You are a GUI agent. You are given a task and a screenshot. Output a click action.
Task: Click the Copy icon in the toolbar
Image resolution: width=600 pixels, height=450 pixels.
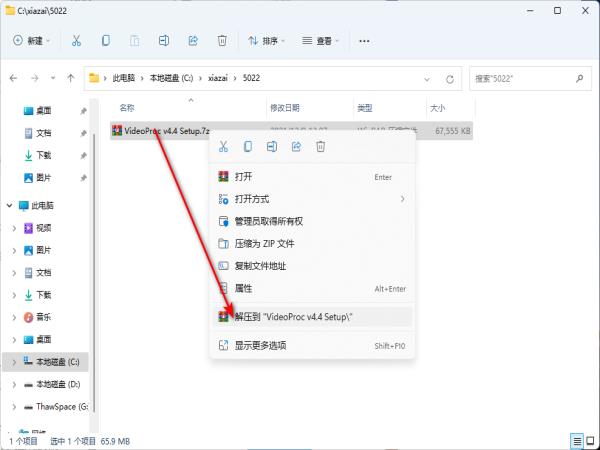pos(106,41)
